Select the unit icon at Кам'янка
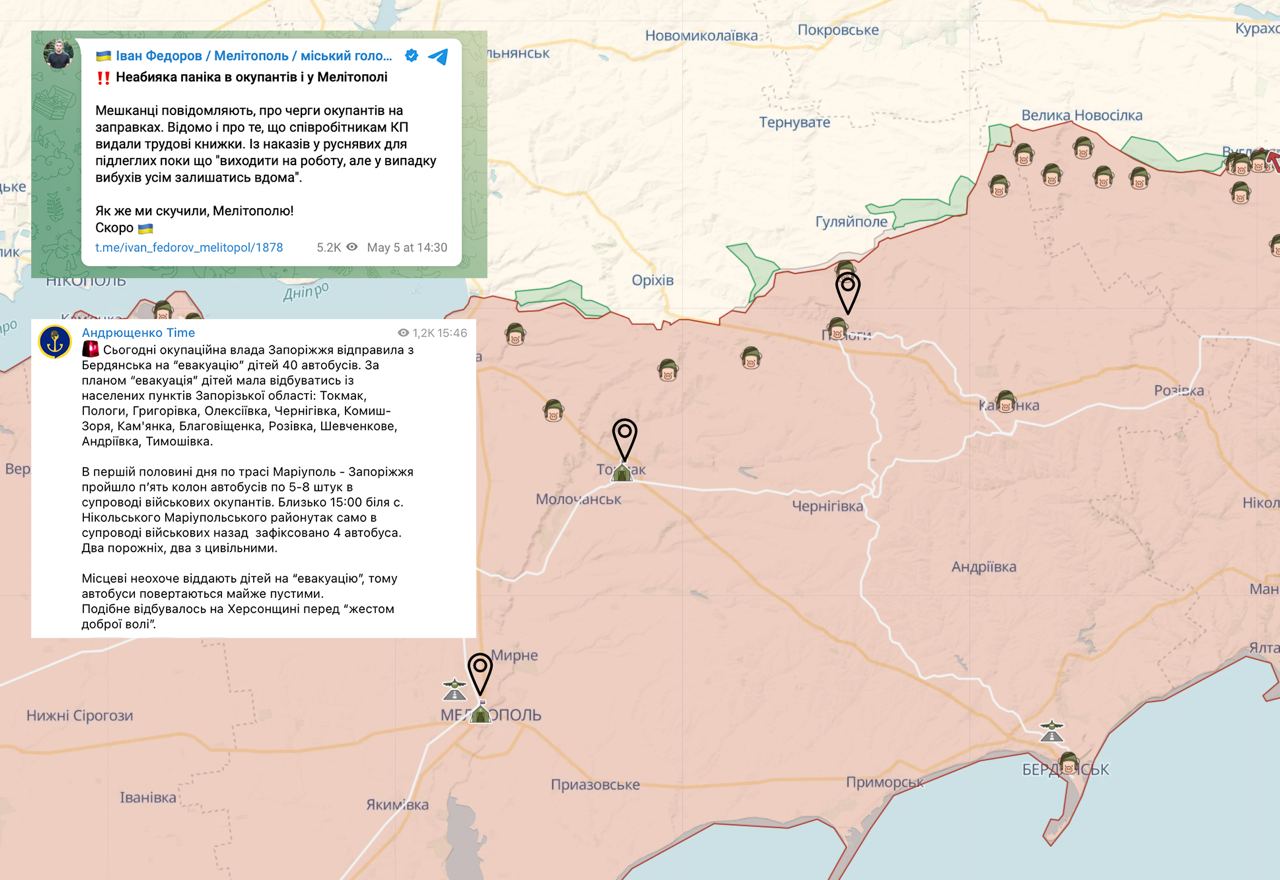The height and width of the screenshot is (880, 1280). click(1005, 402)
